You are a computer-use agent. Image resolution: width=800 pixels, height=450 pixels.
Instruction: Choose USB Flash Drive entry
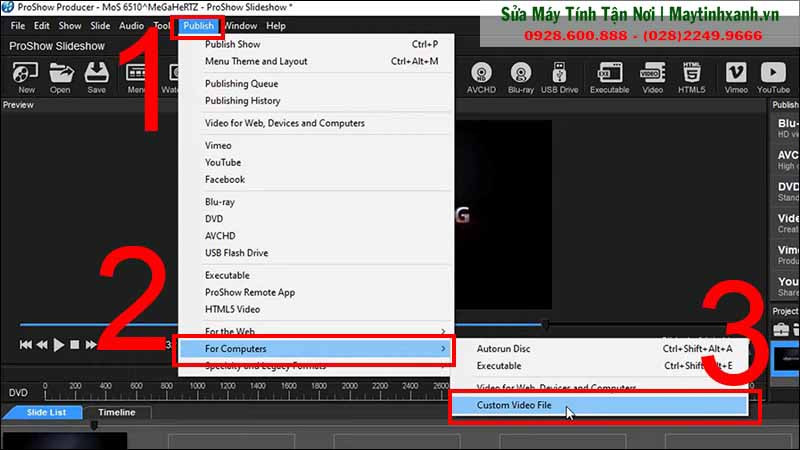(x=316, y=253)
